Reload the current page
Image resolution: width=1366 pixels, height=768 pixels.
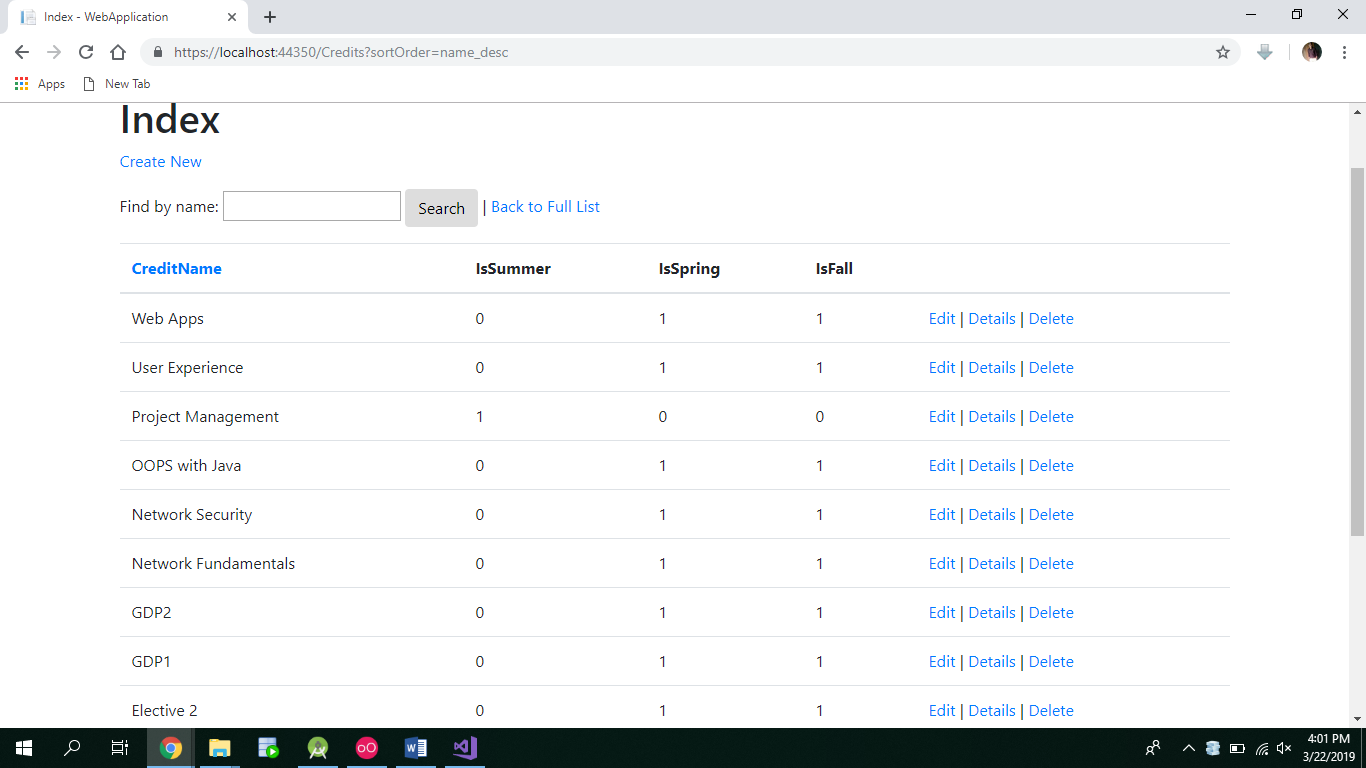coord(86,52)
